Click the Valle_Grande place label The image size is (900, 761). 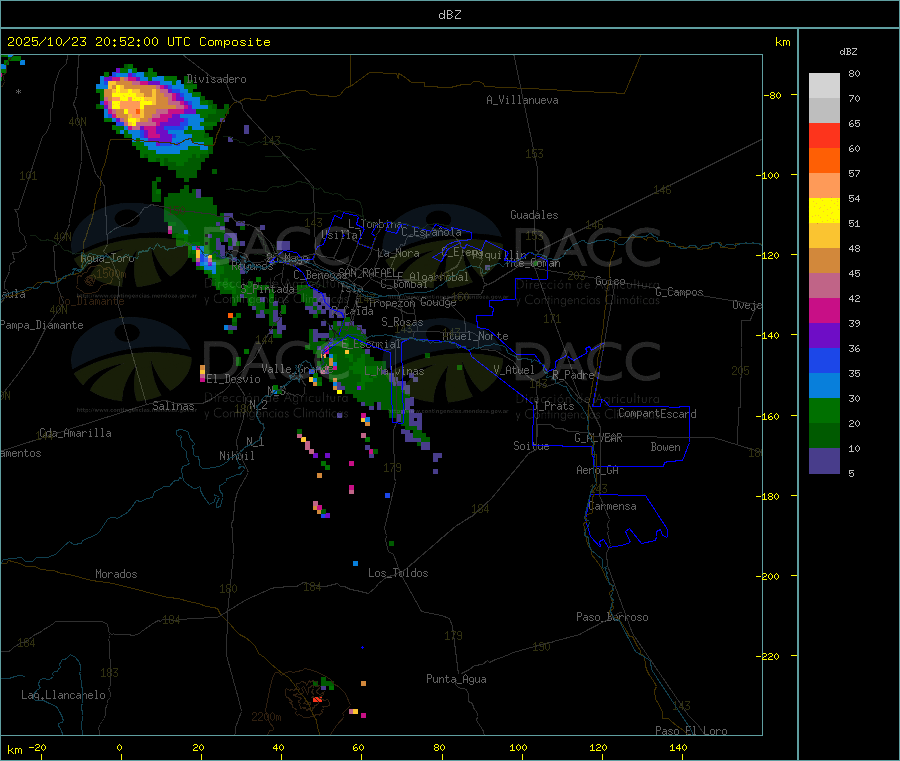pos(297,369)
